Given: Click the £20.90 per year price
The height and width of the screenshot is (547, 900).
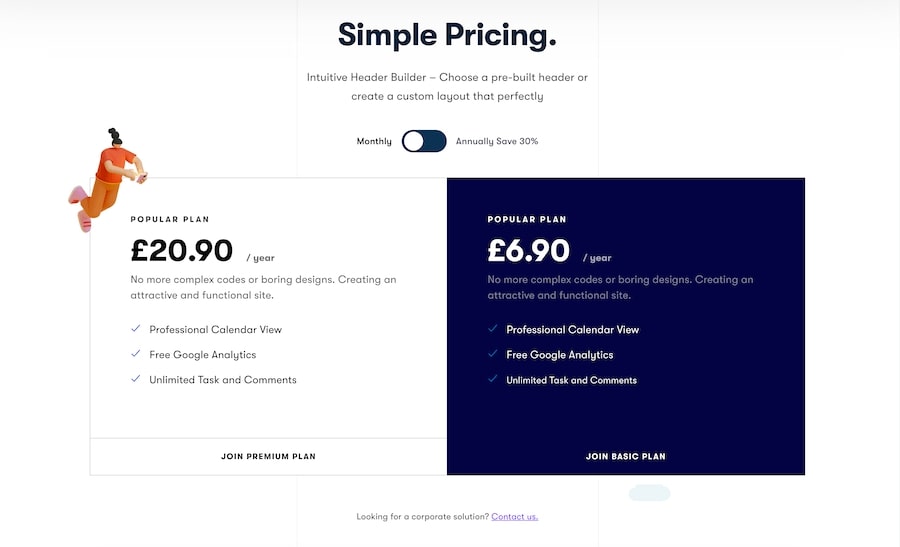Looking at the screenshot, I should pyautogui.click(x=182, y=251).
